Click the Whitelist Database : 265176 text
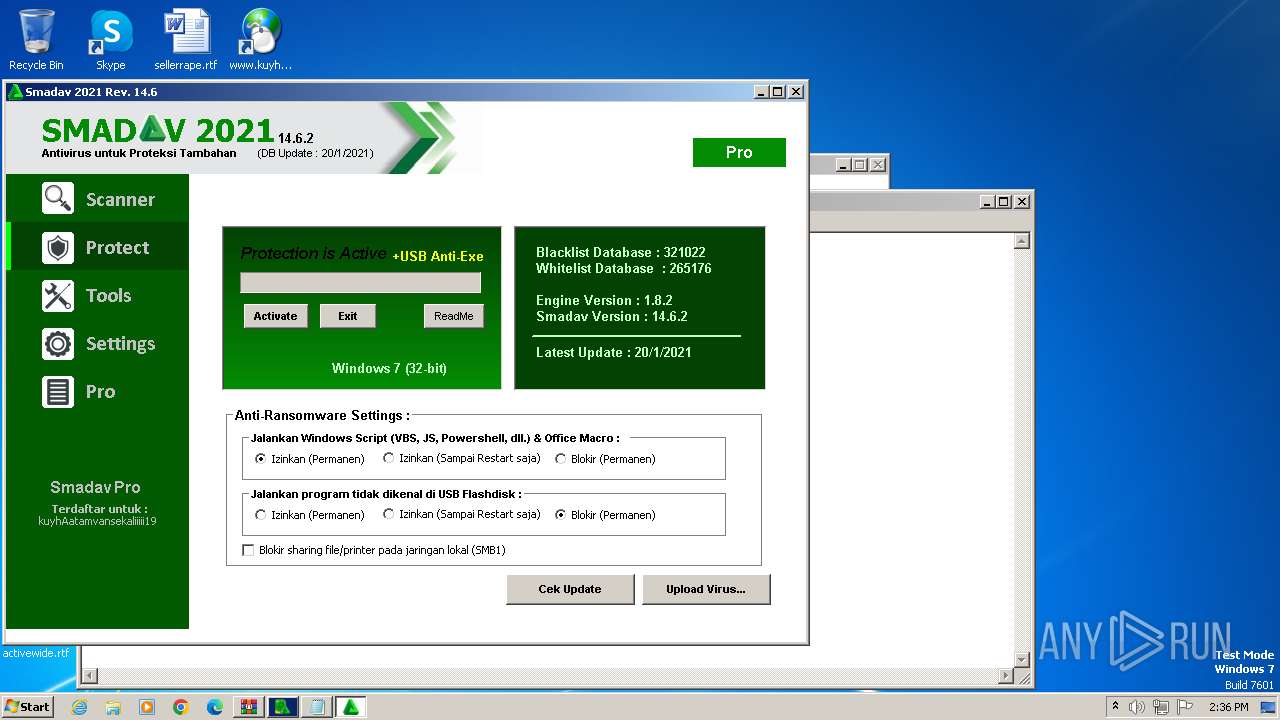This screenshot has width=1280, height=720. coord(623,268)
